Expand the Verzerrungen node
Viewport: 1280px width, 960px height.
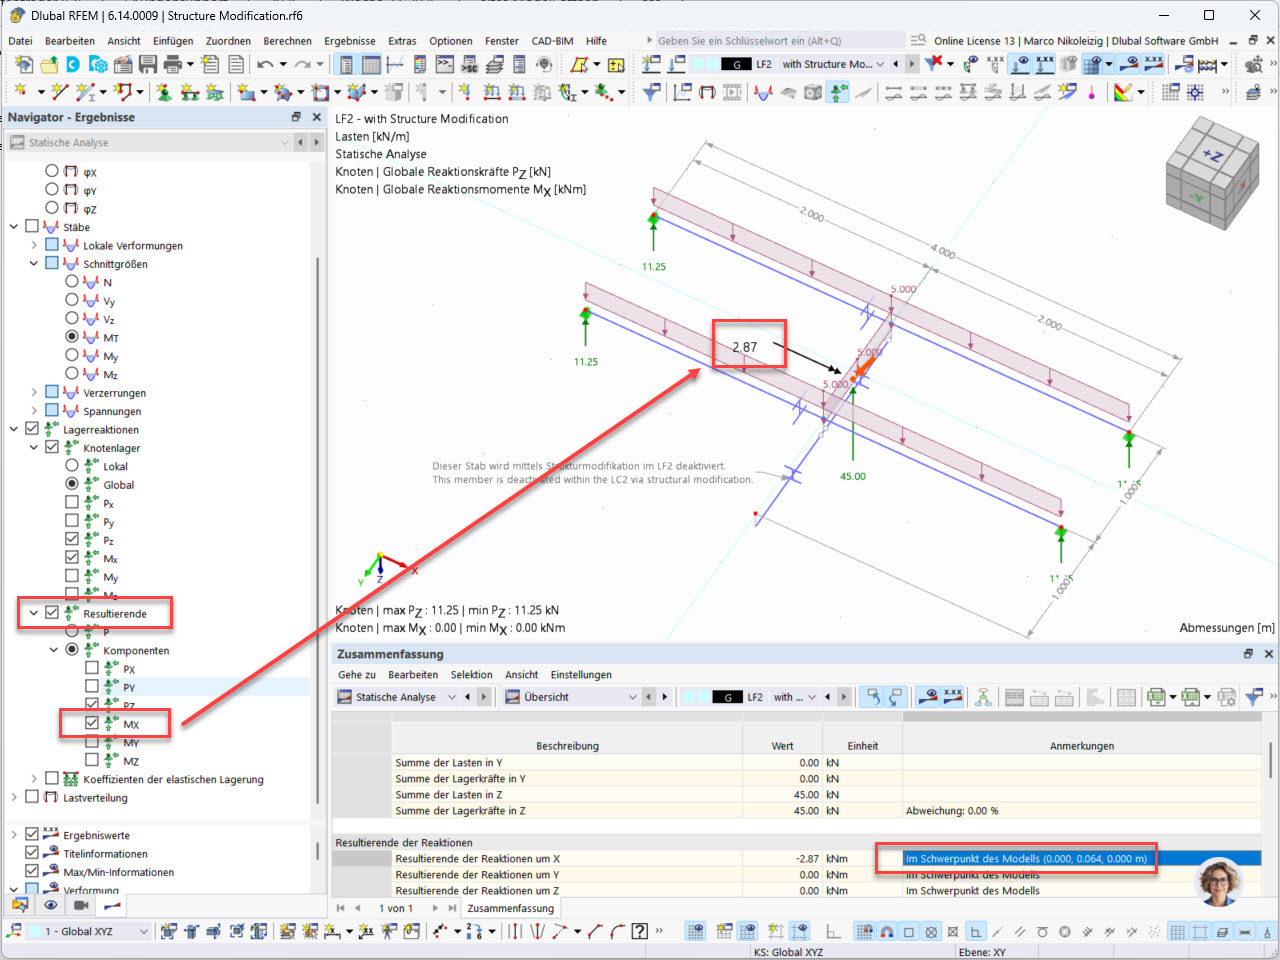(34, 392)
